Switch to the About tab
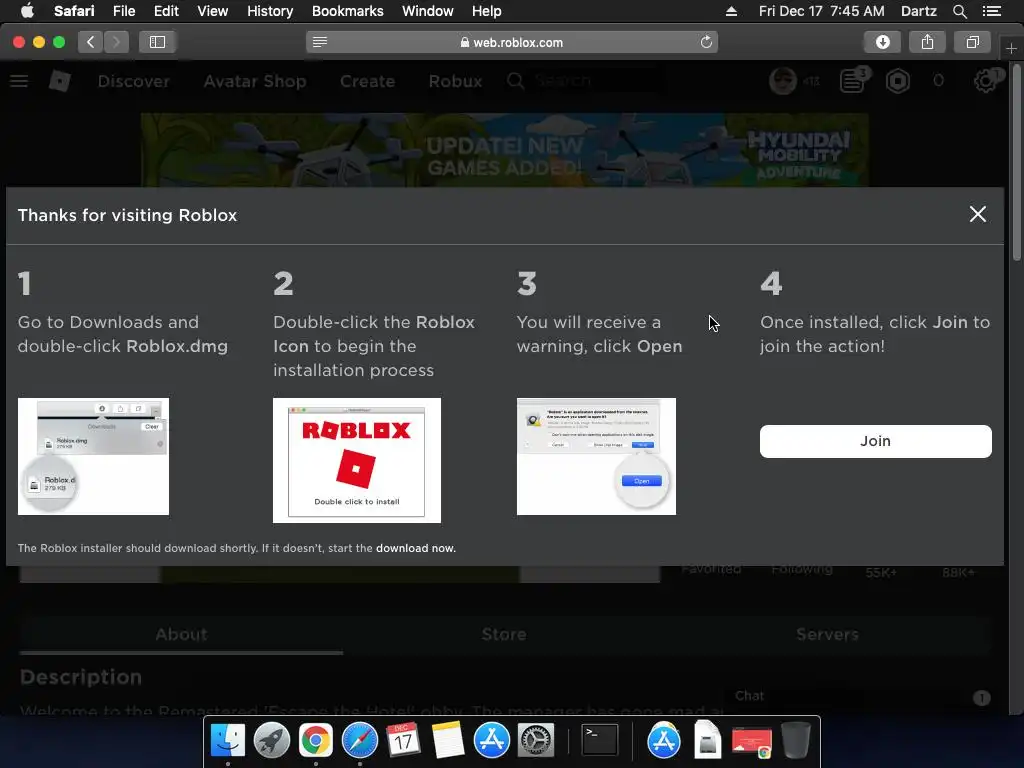 coord(182,634)
